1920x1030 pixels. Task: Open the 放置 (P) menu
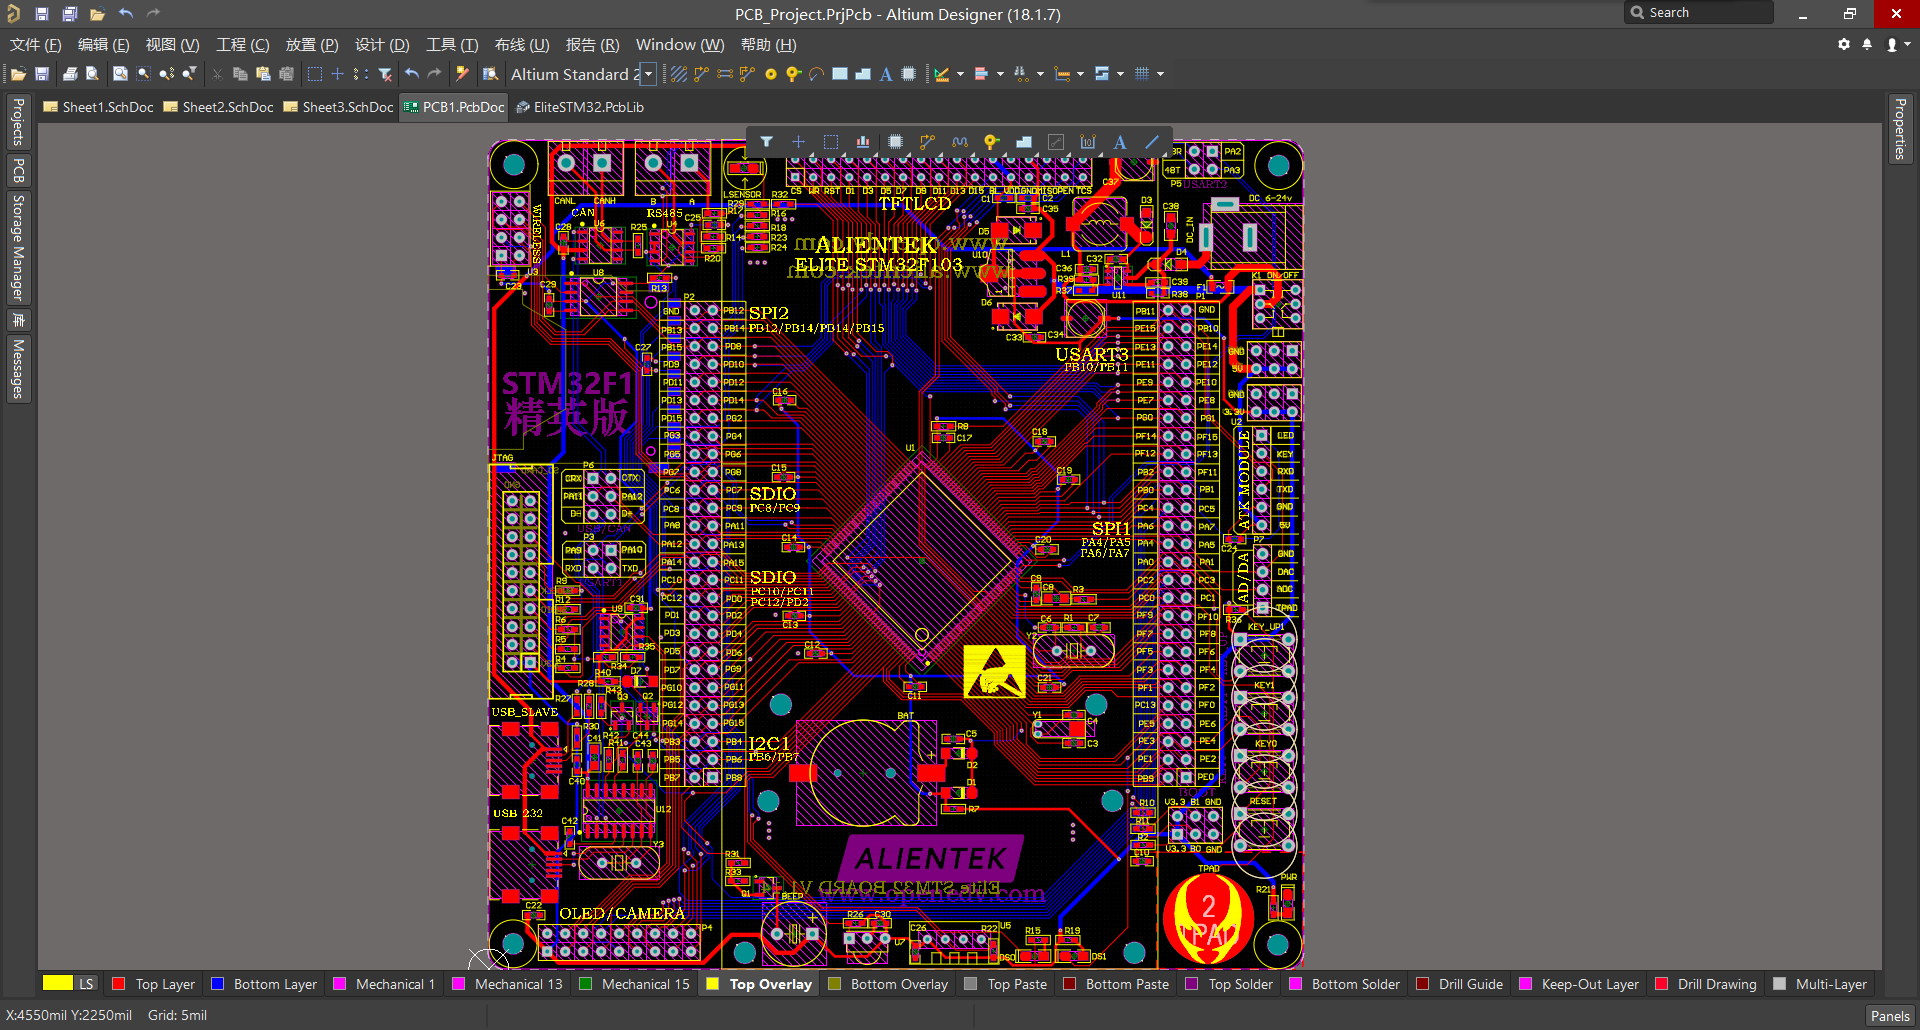(312, 45)
